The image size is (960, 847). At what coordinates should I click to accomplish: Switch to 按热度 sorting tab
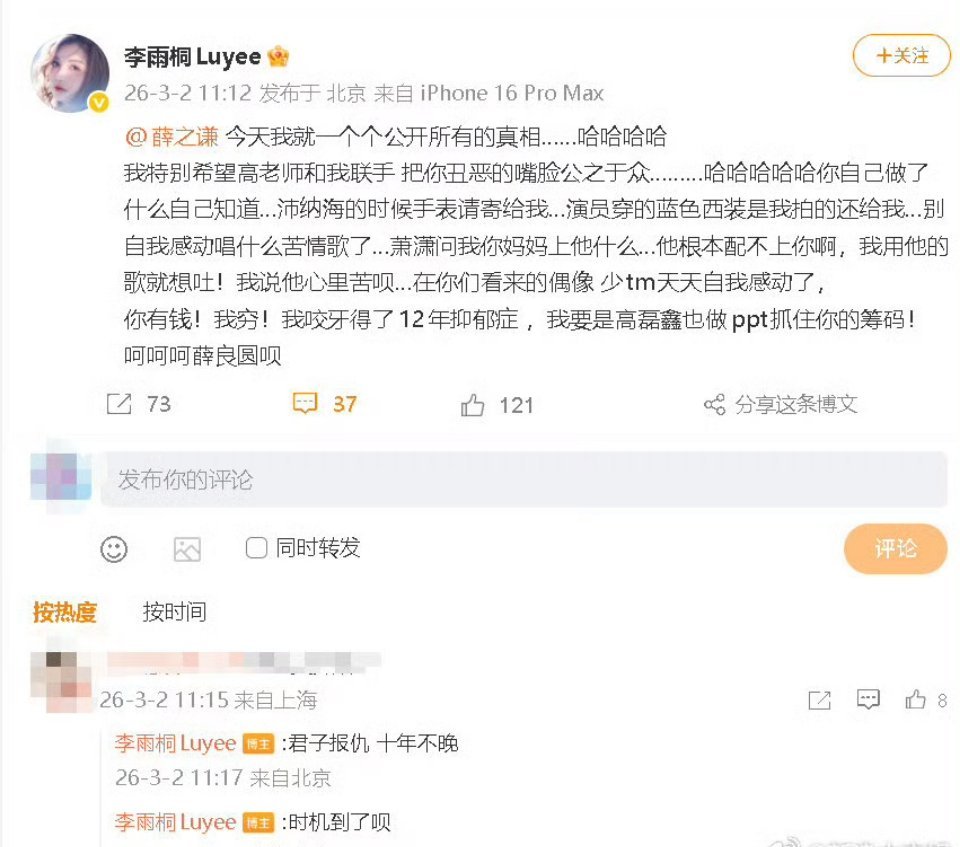click(x=64, y=612)
